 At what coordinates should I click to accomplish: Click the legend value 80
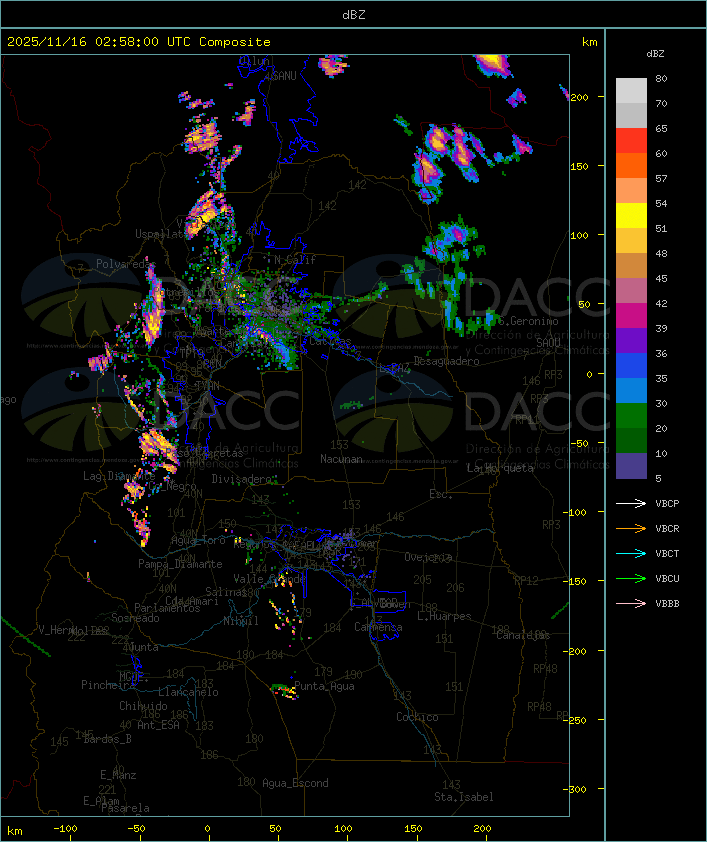[x=661, y=78]
